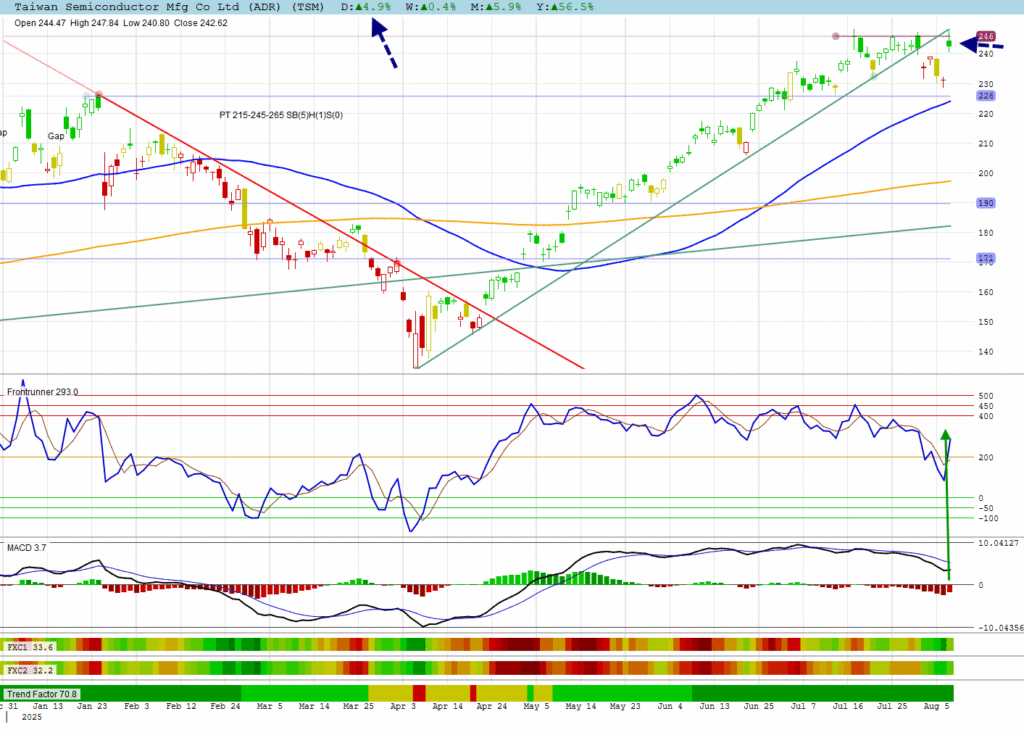Image resolution: width=1024 pixels, height=735 pixels.
Task: Click the 'PT 215-245-265 SB(5)H(1)S(0)' annotation
Action: click(281, 115)
